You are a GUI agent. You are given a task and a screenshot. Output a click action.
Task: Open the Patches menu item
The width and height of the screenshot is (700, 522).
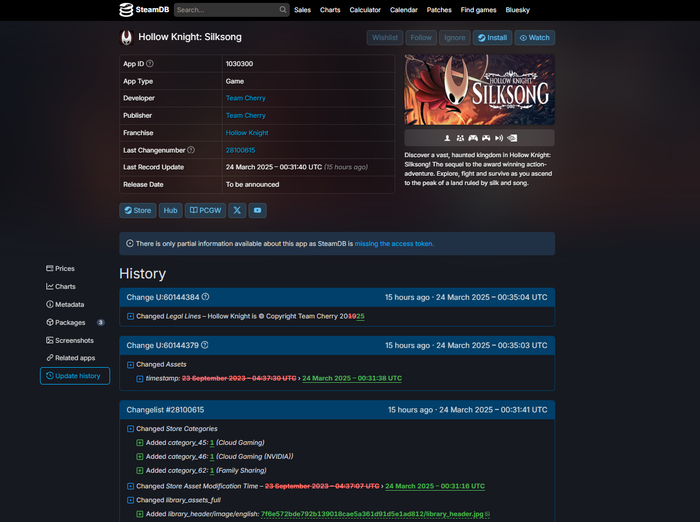click(x=439, y=10)
